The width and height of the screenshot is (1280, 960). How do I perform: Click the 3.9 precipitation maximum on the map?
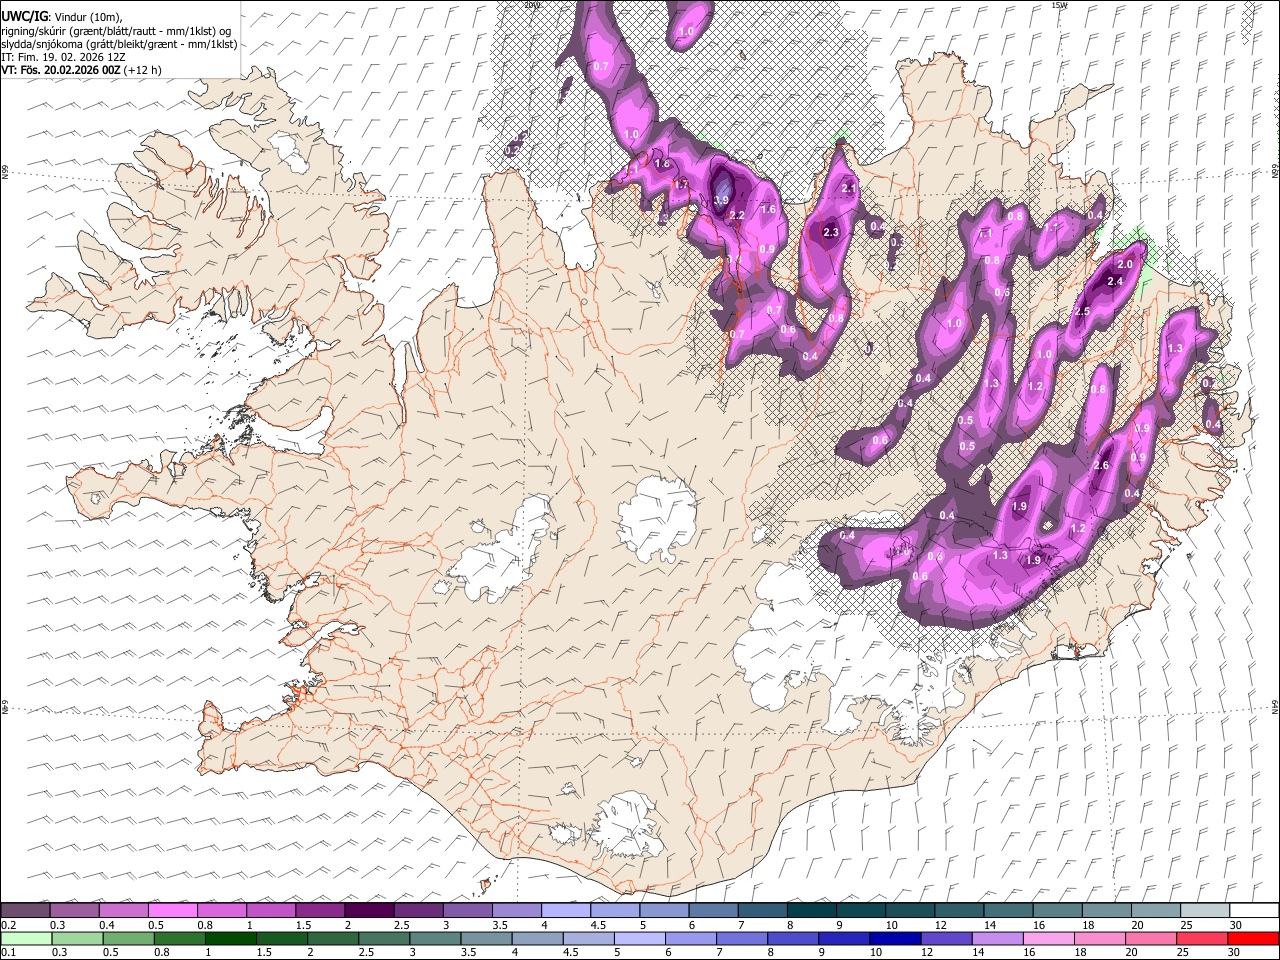(721, 200)
